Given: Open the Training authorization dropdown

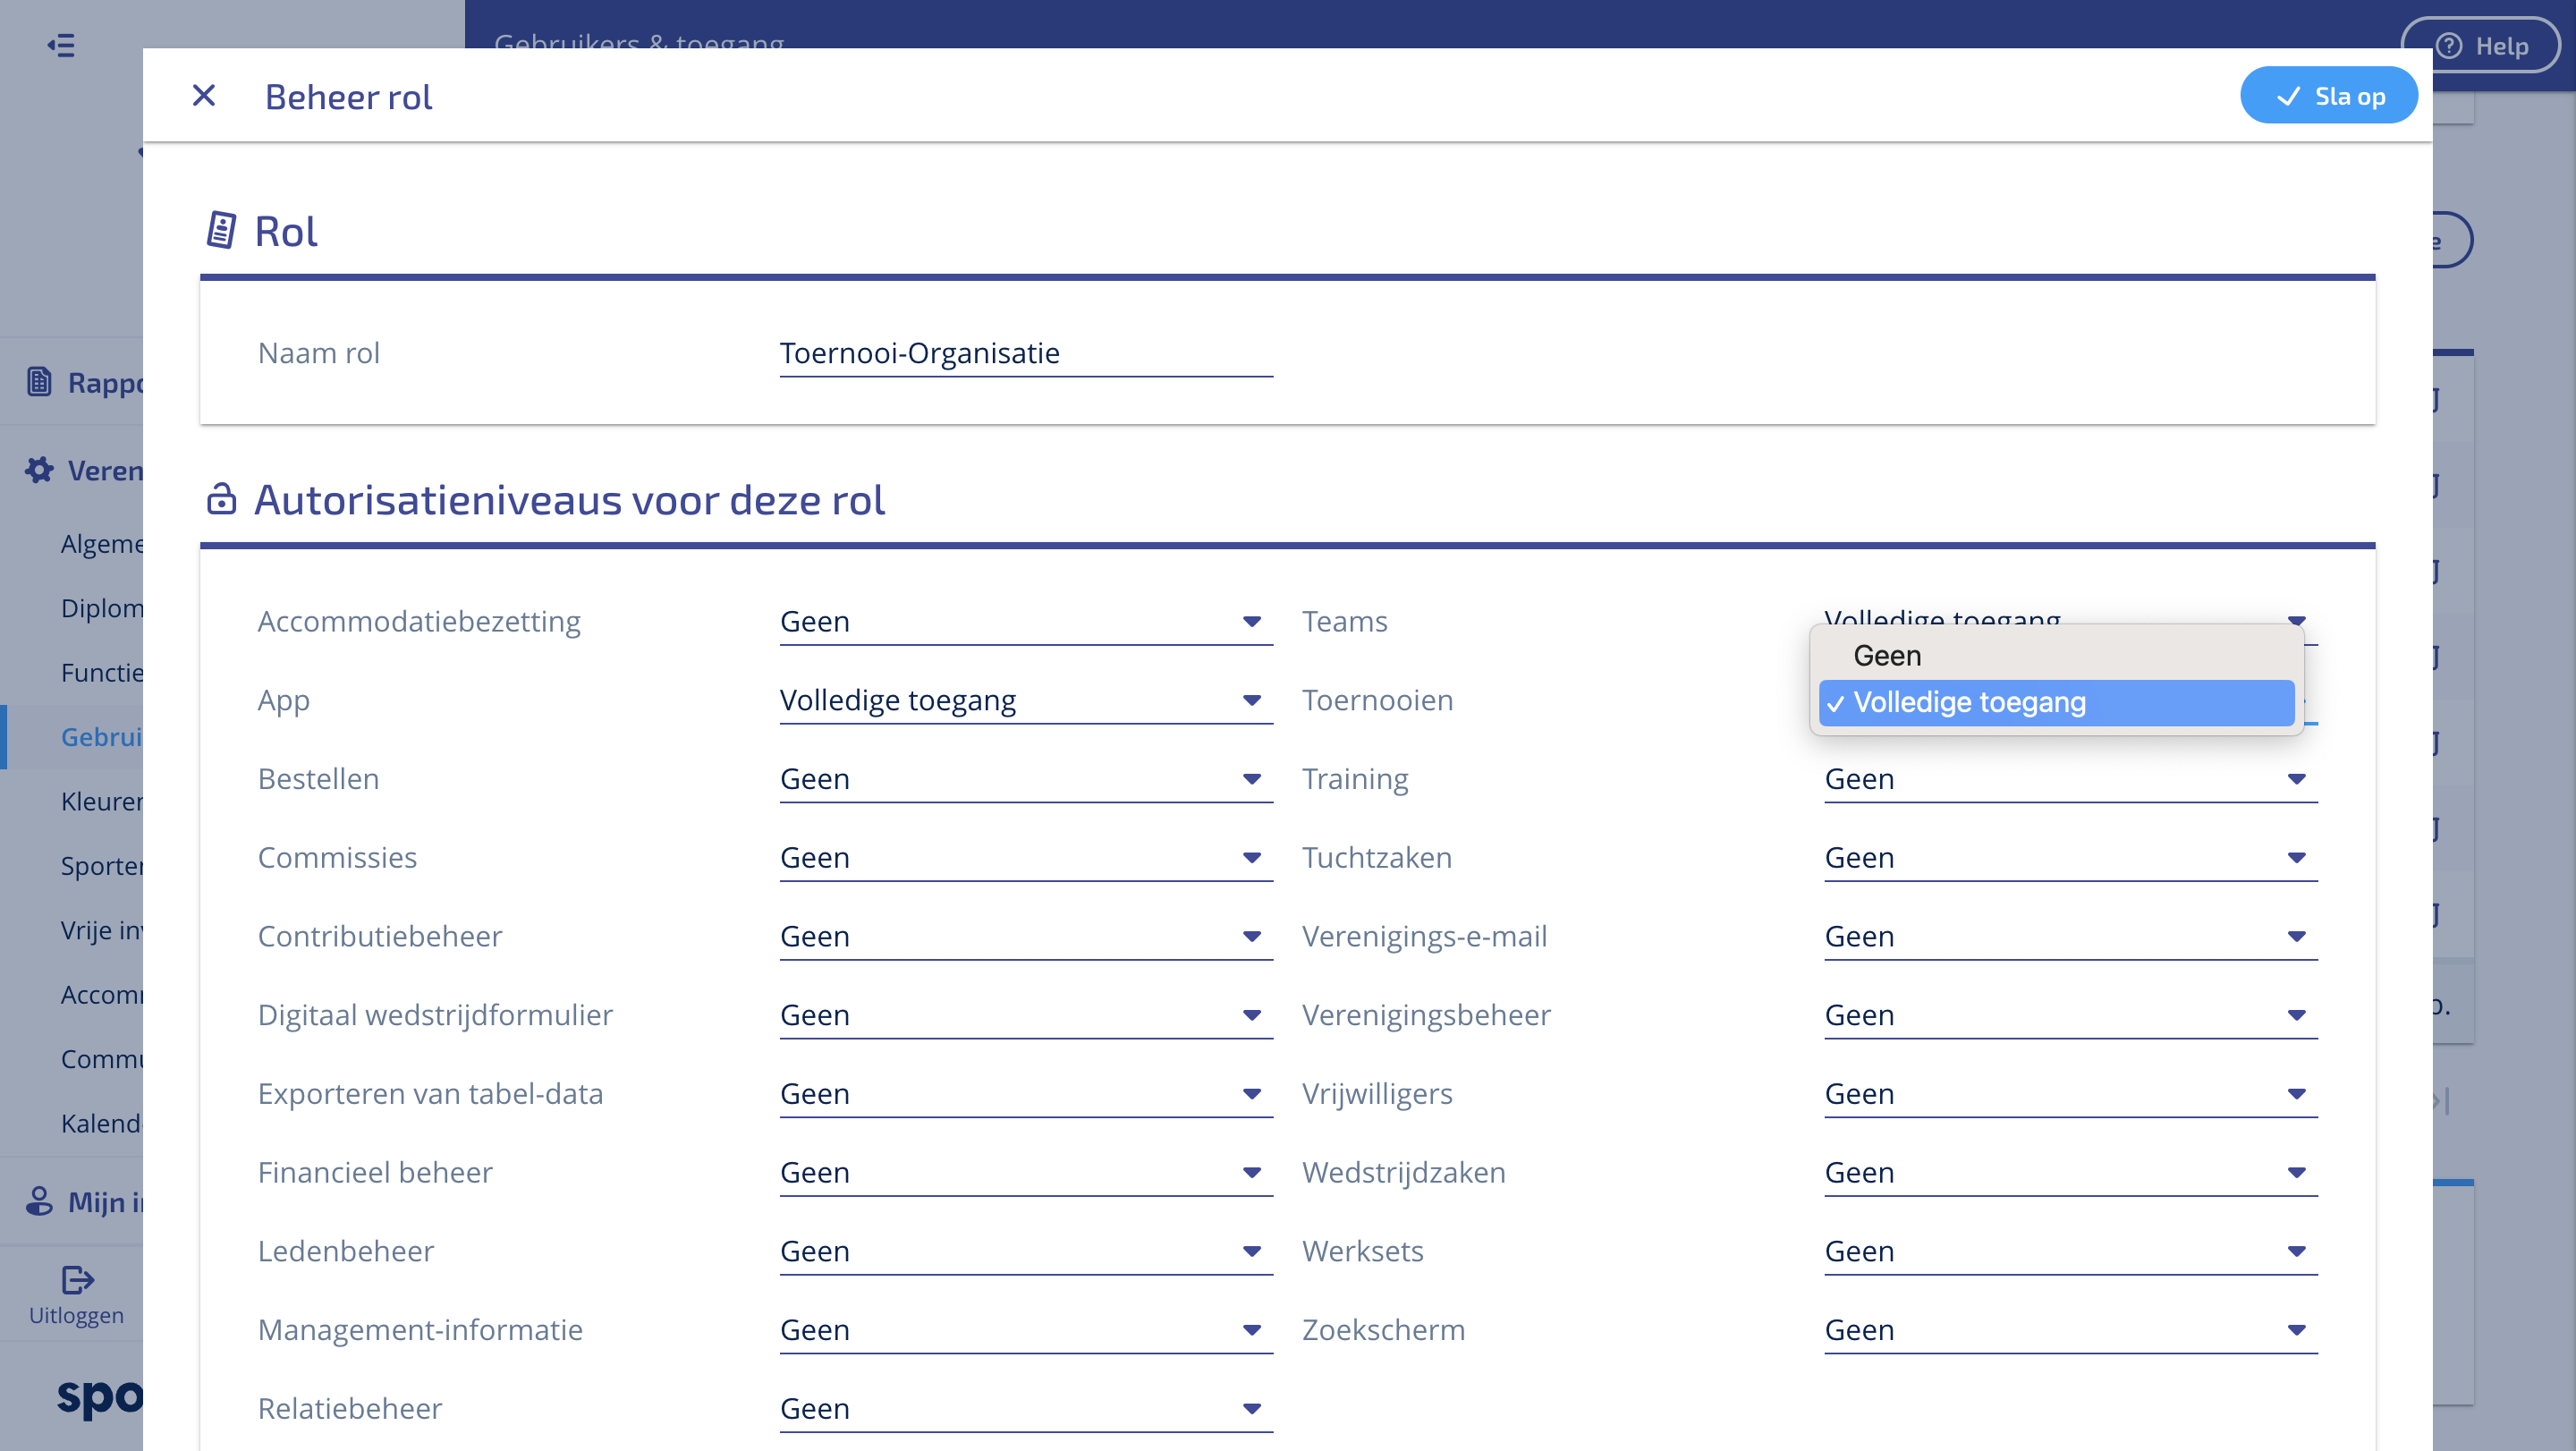Looking at the screenshot, I should (x=2069, y=779).
